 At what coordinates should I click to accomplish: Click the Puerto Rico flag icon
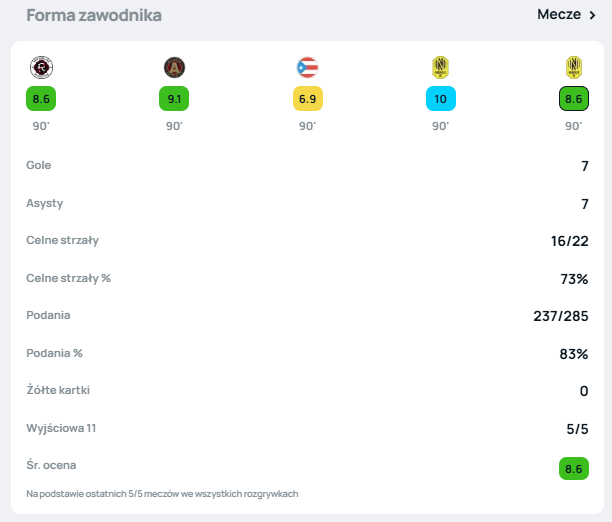point(307,67)
